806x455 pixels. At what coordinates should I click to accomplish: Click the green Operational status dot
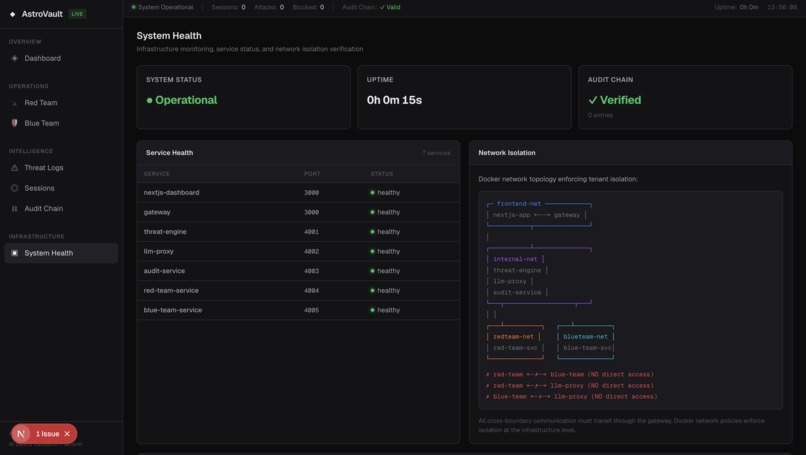[x=150, y=100]
